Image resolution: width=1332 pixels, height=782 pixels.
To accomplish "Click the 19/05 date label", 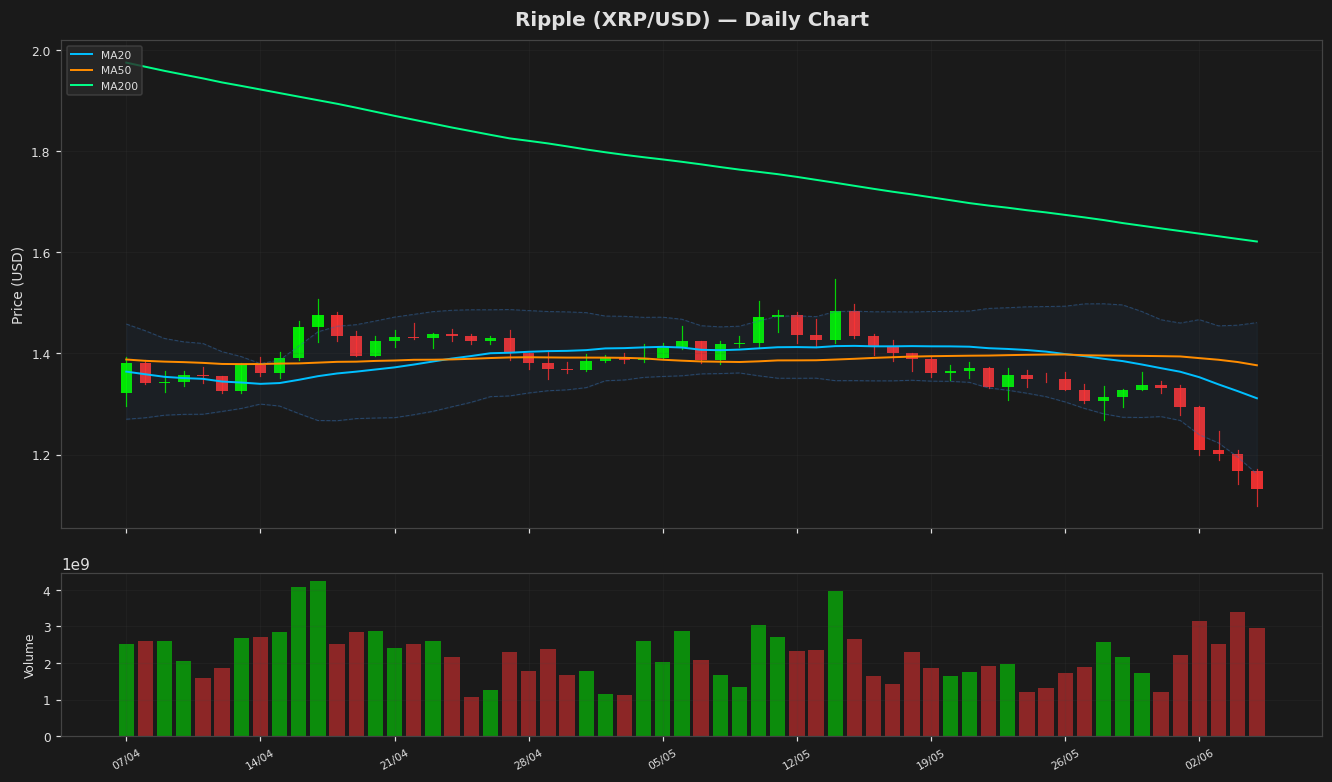I will (930, 759).
